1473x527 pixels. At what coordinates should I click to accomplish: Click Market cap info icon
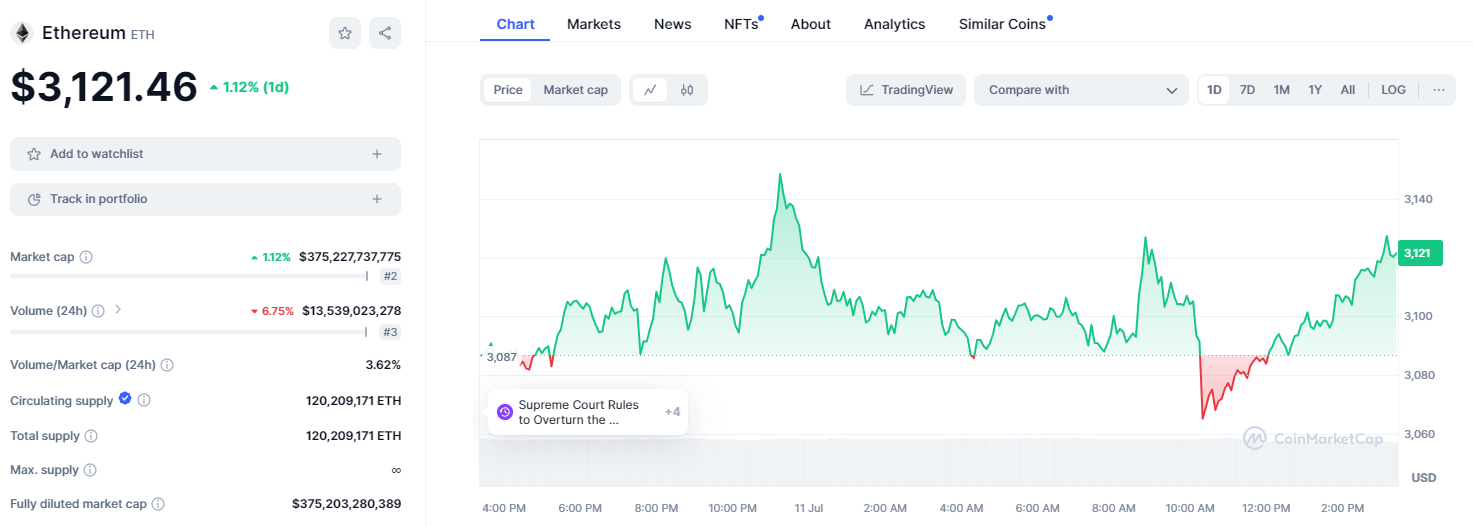point(86,257)
